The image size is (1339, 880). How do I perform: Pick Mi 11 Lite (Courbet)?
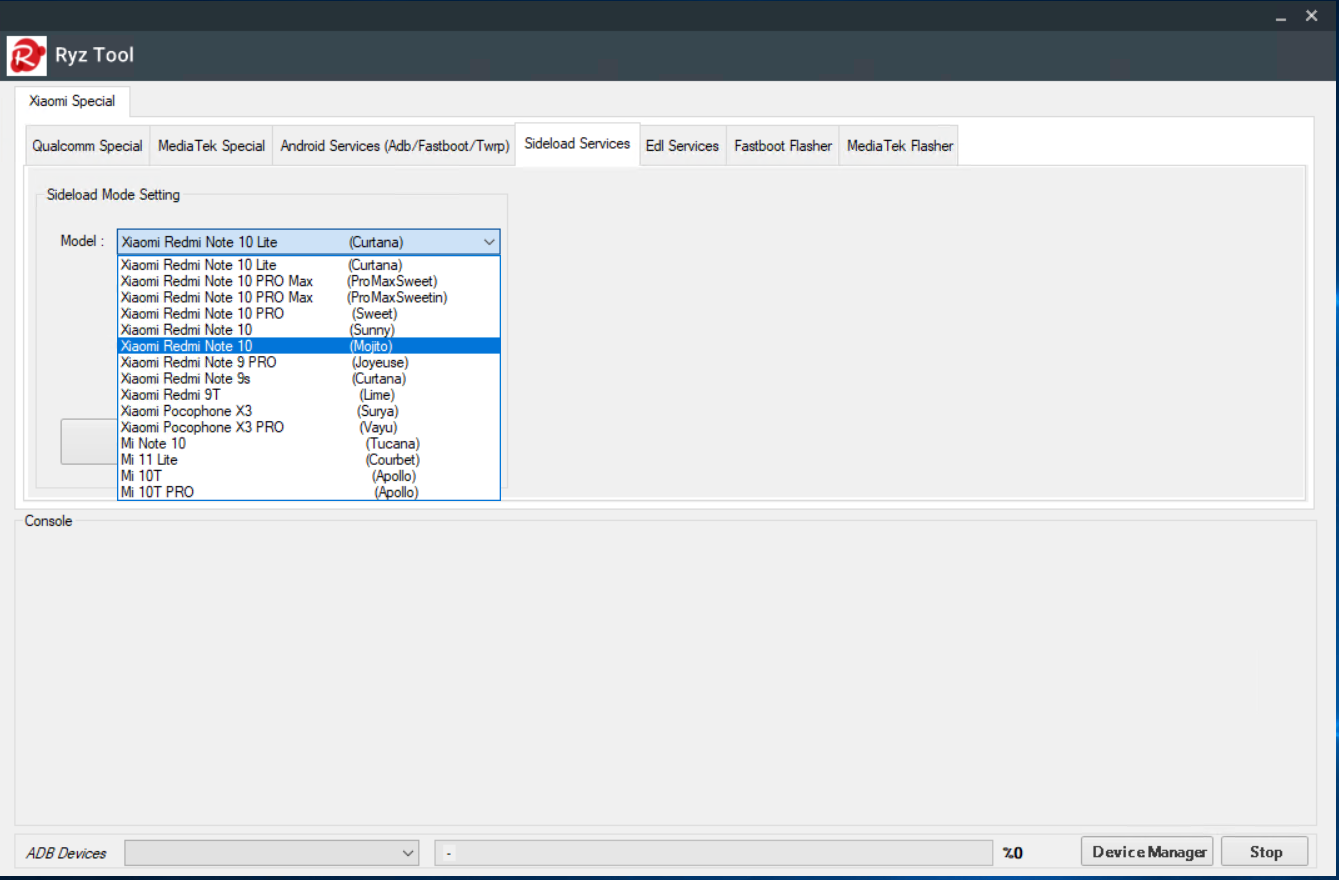pos(309,460)
